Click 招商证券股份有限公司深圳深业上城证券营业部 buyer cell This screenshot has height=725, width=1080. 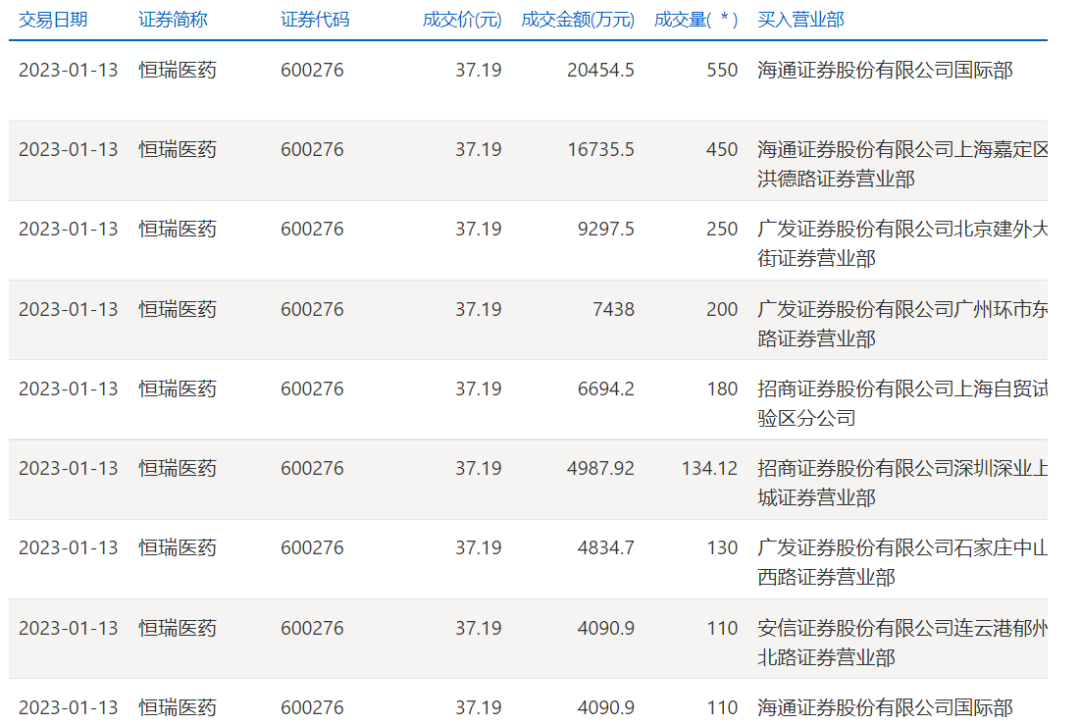click(903, 483)
